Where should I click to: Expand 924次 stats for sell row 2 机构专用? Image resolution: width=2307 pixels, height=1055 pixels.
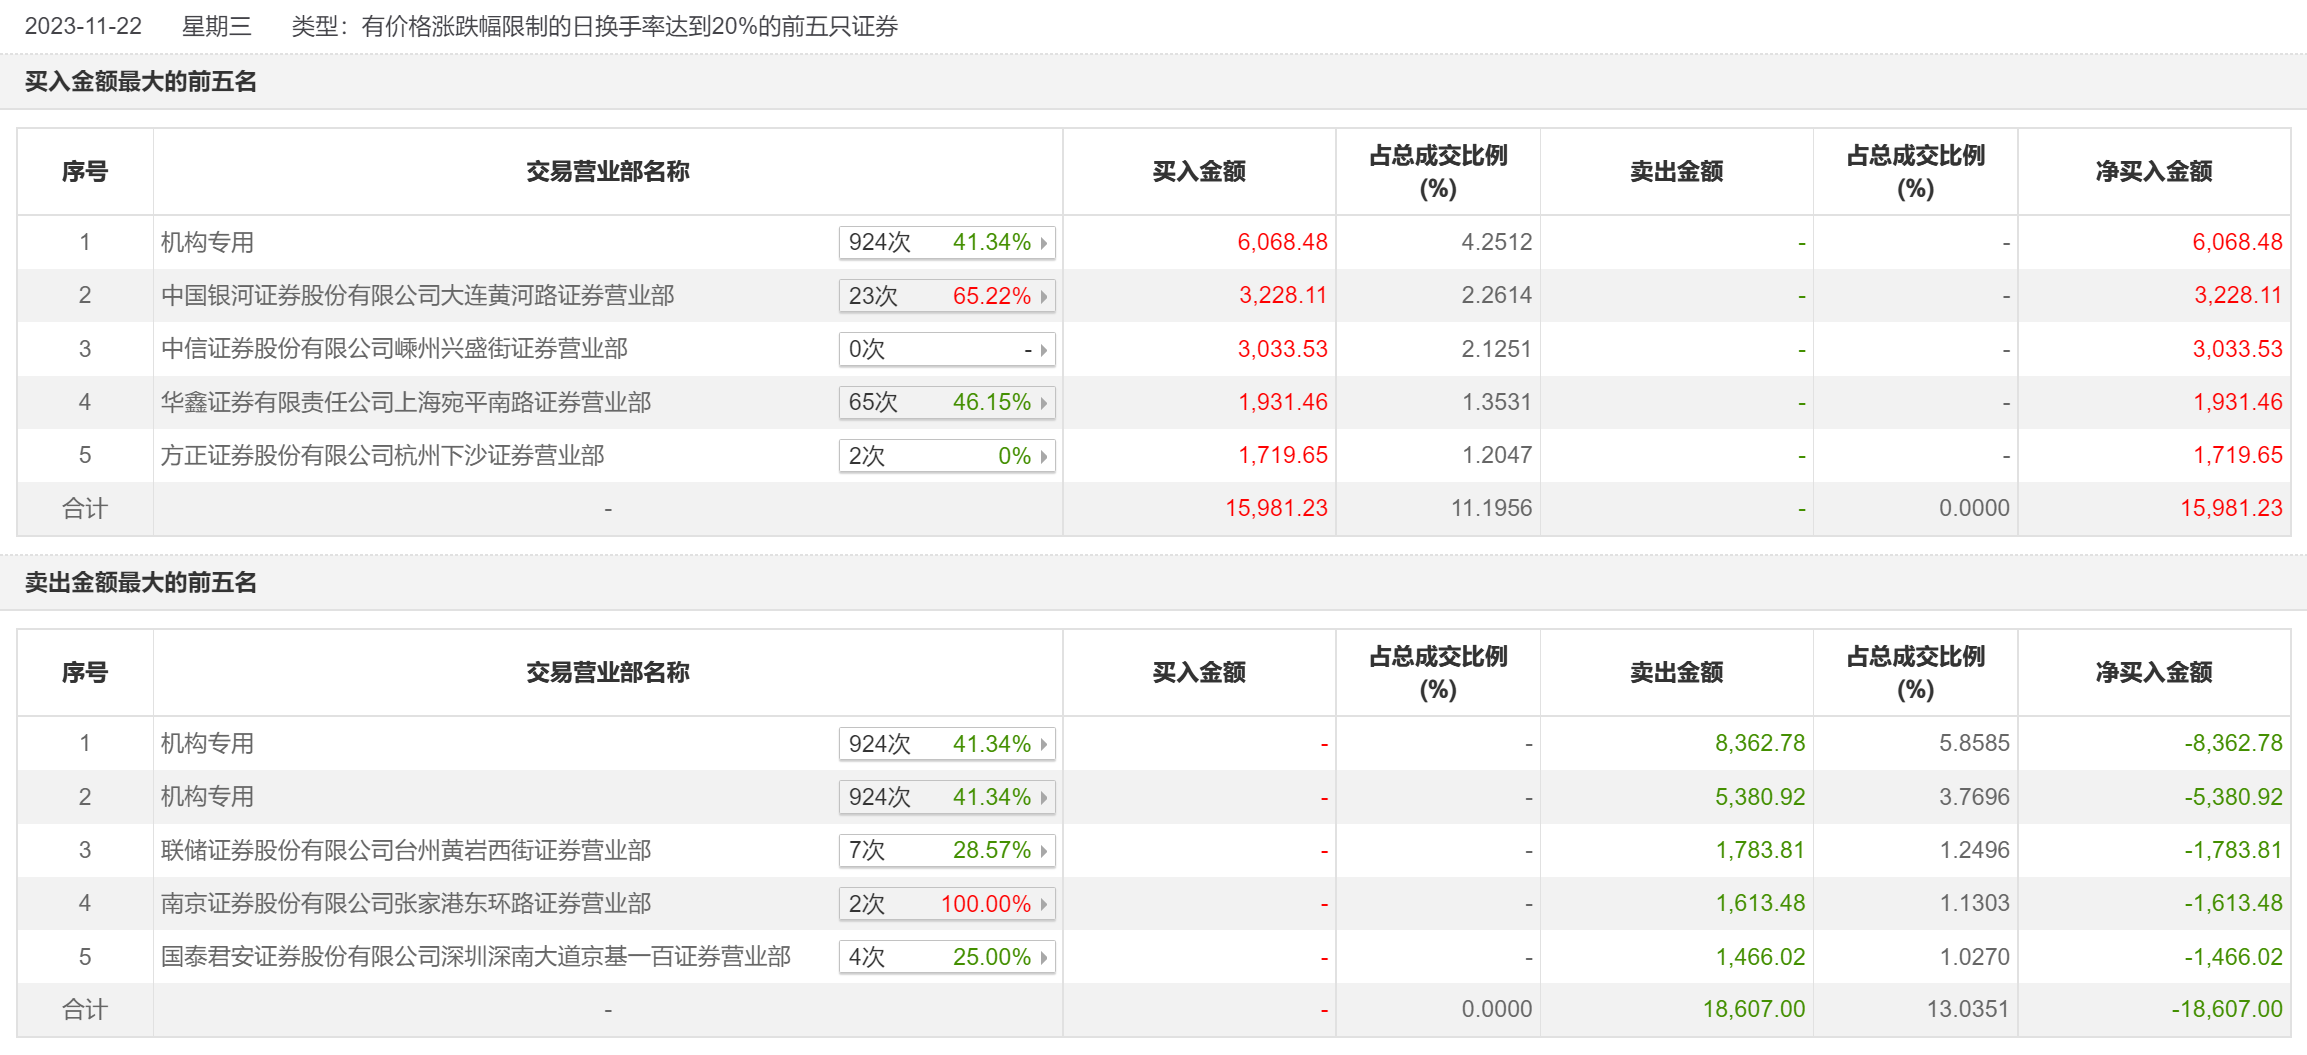(947, 797)
